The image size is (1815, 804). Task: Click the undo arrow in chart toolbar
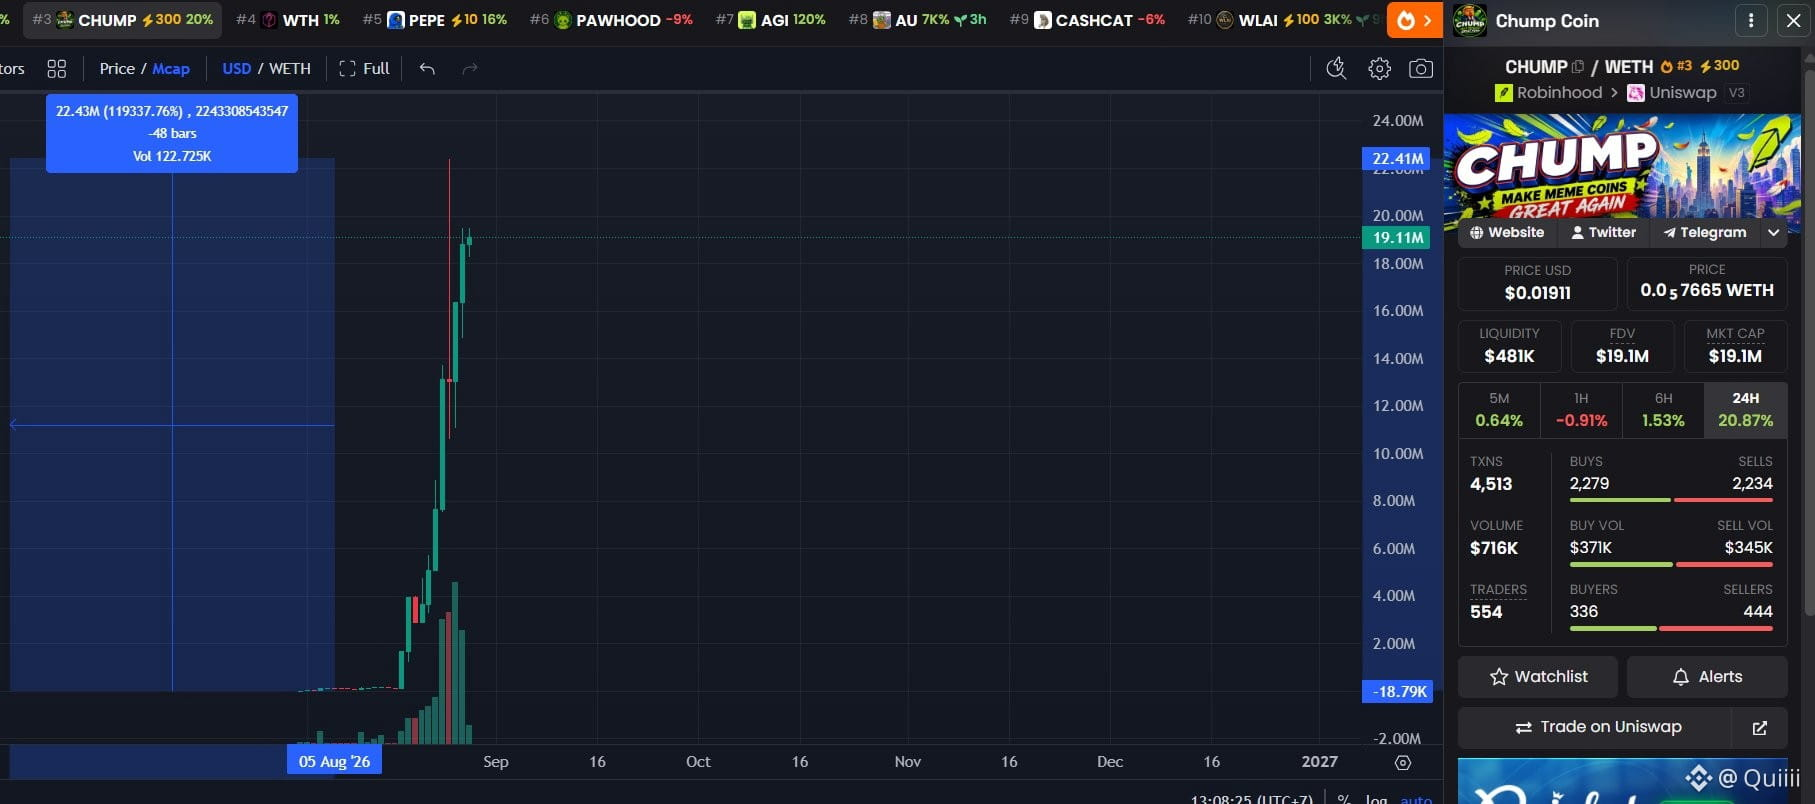(x=427, y=68)
